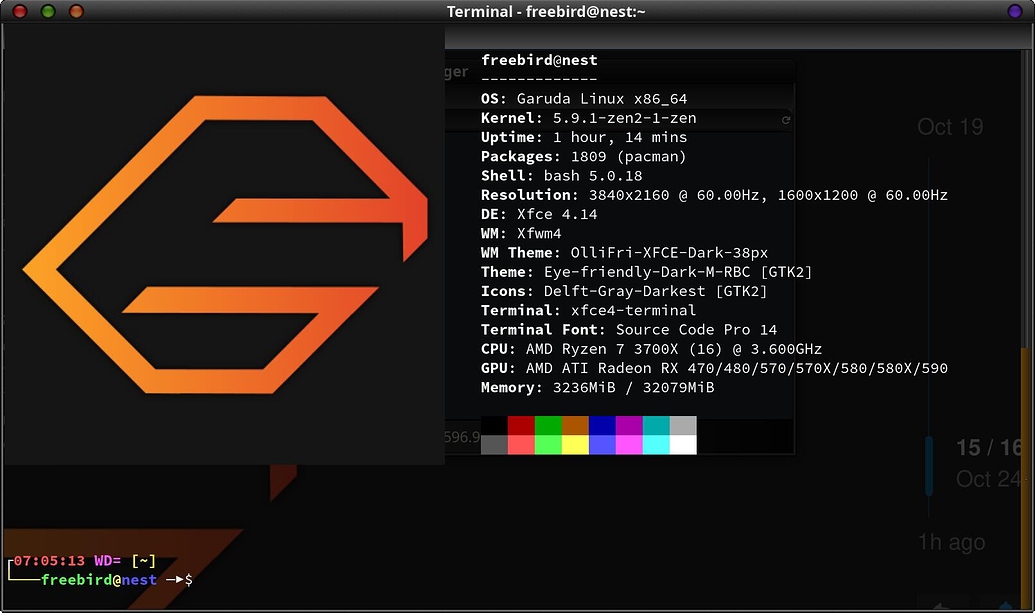Click the partially hidden 'ger' label behind neofetch

pyautogui.click(x=456, y=72)
